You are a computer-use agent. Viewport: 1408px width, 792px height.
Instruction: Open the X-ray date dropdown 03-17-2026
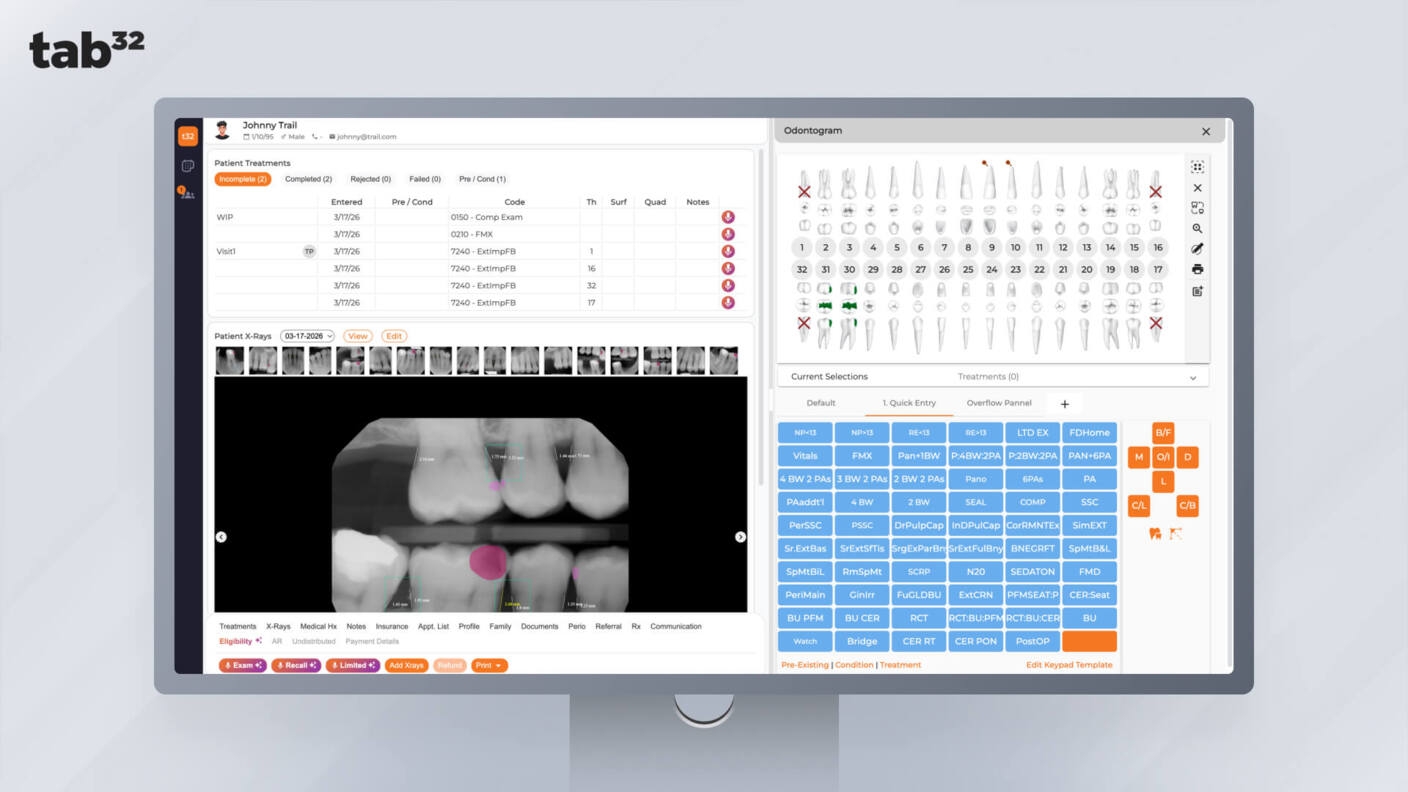(307, 336)
